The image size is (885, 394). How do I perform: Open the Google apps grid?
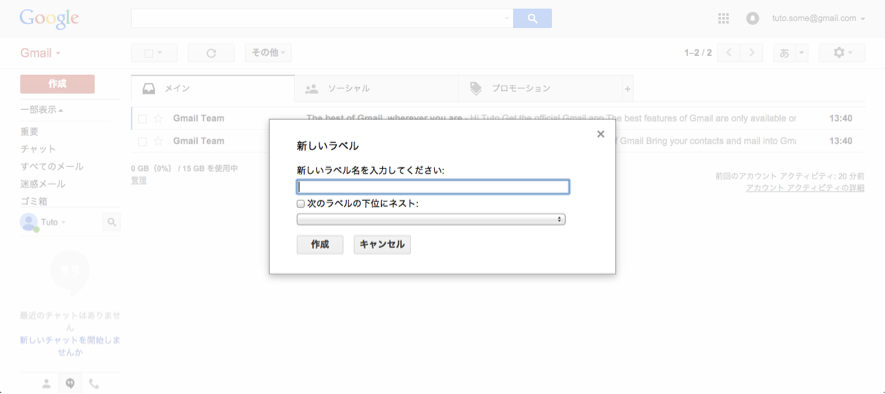(723, 18)
